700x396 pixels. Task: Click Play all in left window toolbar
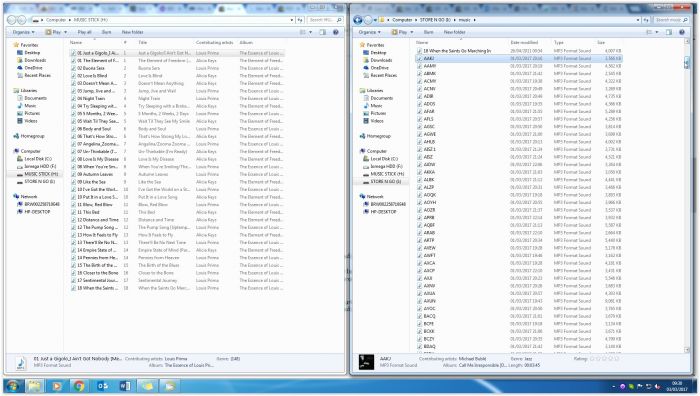(x=84, y=32)
